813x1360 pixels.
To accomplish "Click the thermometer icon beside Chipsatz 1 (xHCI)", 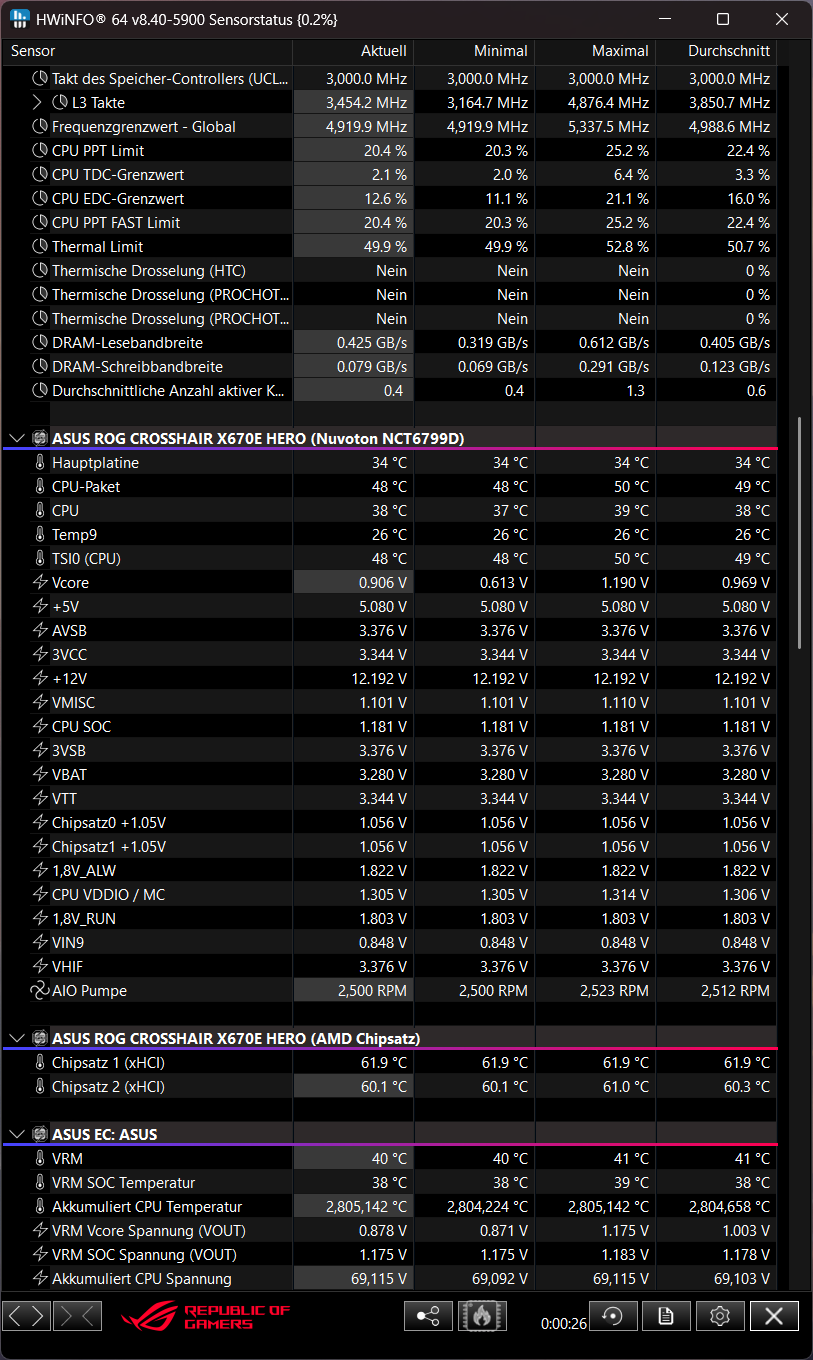I will (40, 1063).
